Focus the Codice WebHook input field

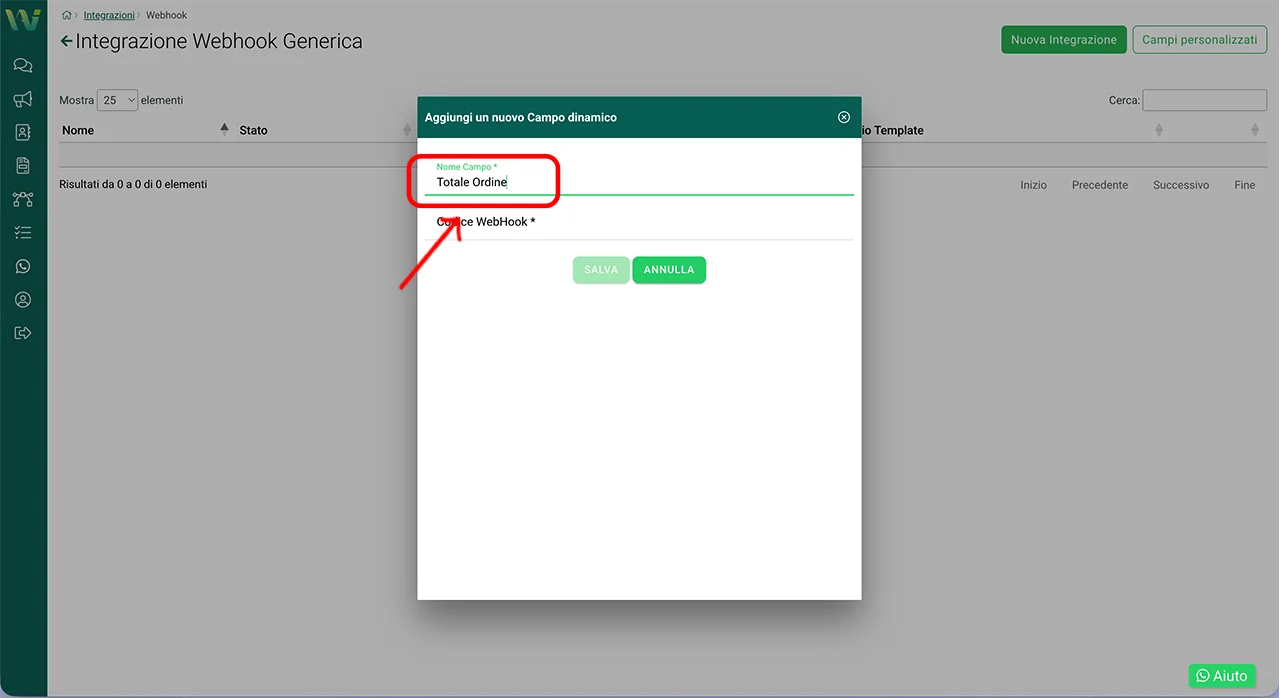click(639, 223)
